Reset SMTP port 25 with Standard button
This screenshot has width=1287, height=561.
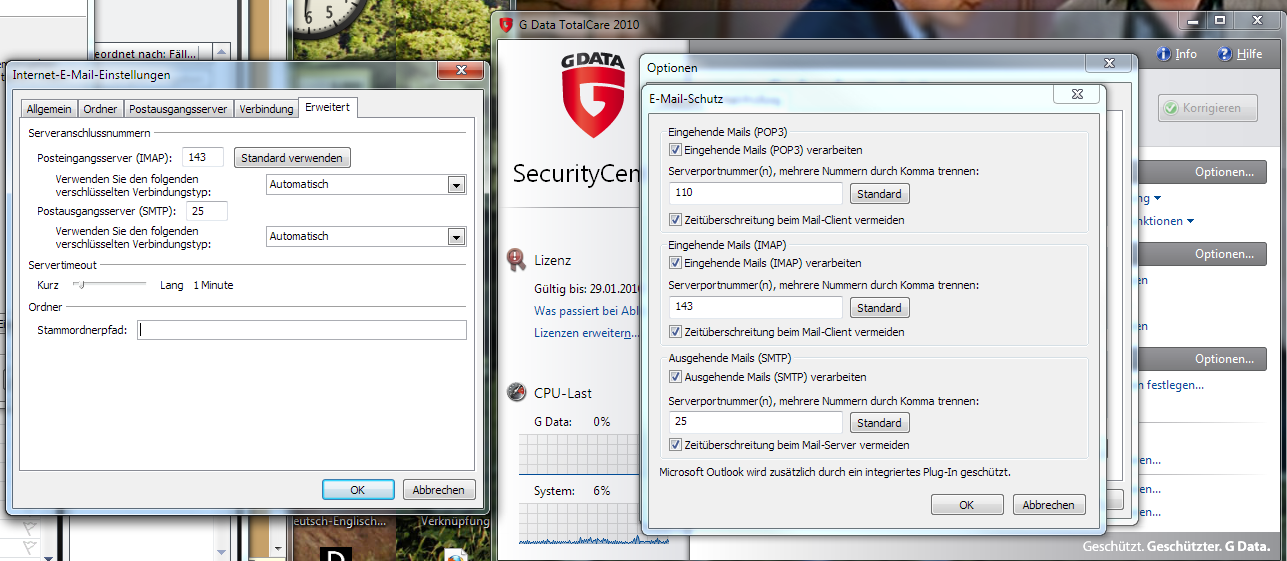[880, 423]
